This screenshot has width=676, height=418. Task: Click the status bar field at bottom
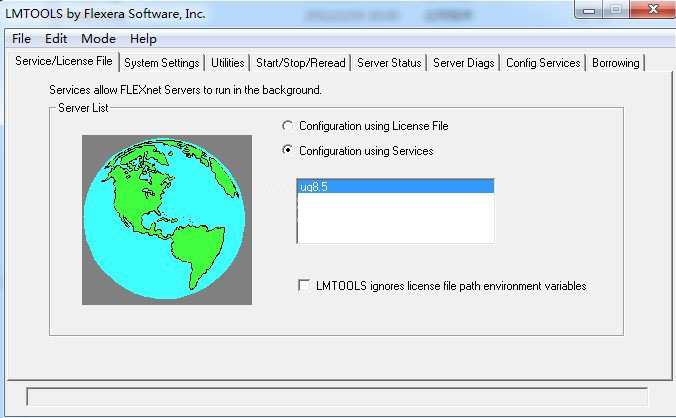tap(337, 397)
